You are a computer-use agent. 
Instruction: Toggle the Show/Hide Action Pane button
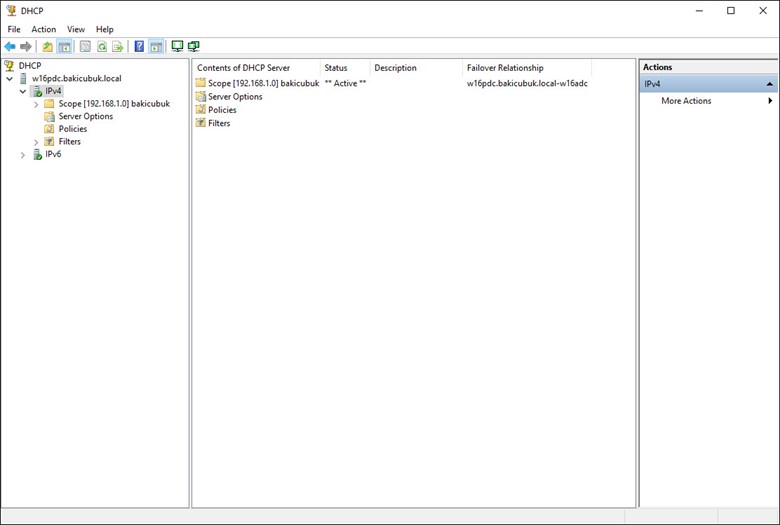pos(156,47)
